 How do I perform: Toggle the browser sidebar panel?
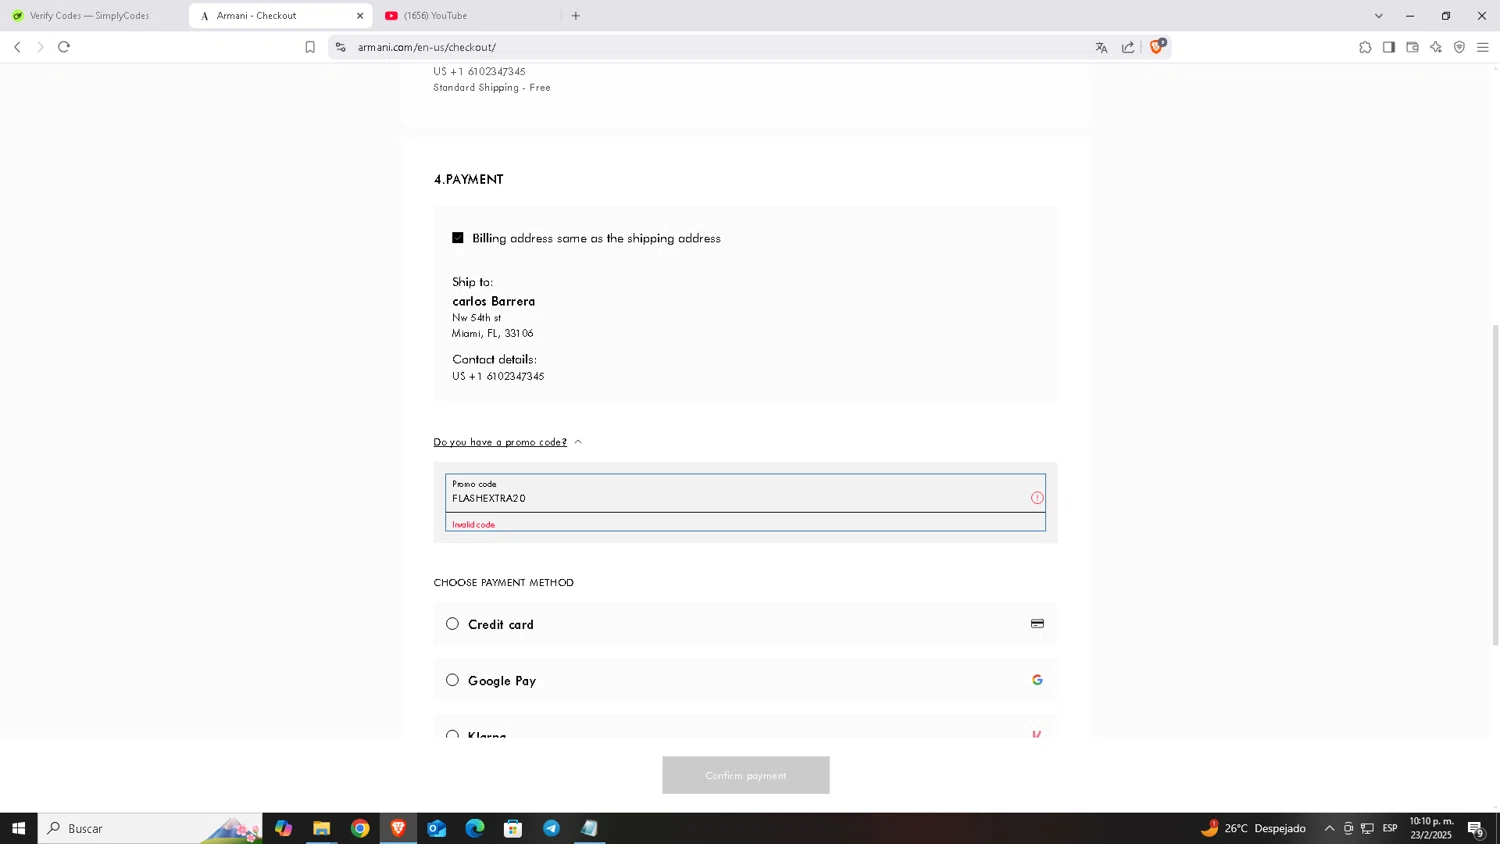[x=1389, y=47]
